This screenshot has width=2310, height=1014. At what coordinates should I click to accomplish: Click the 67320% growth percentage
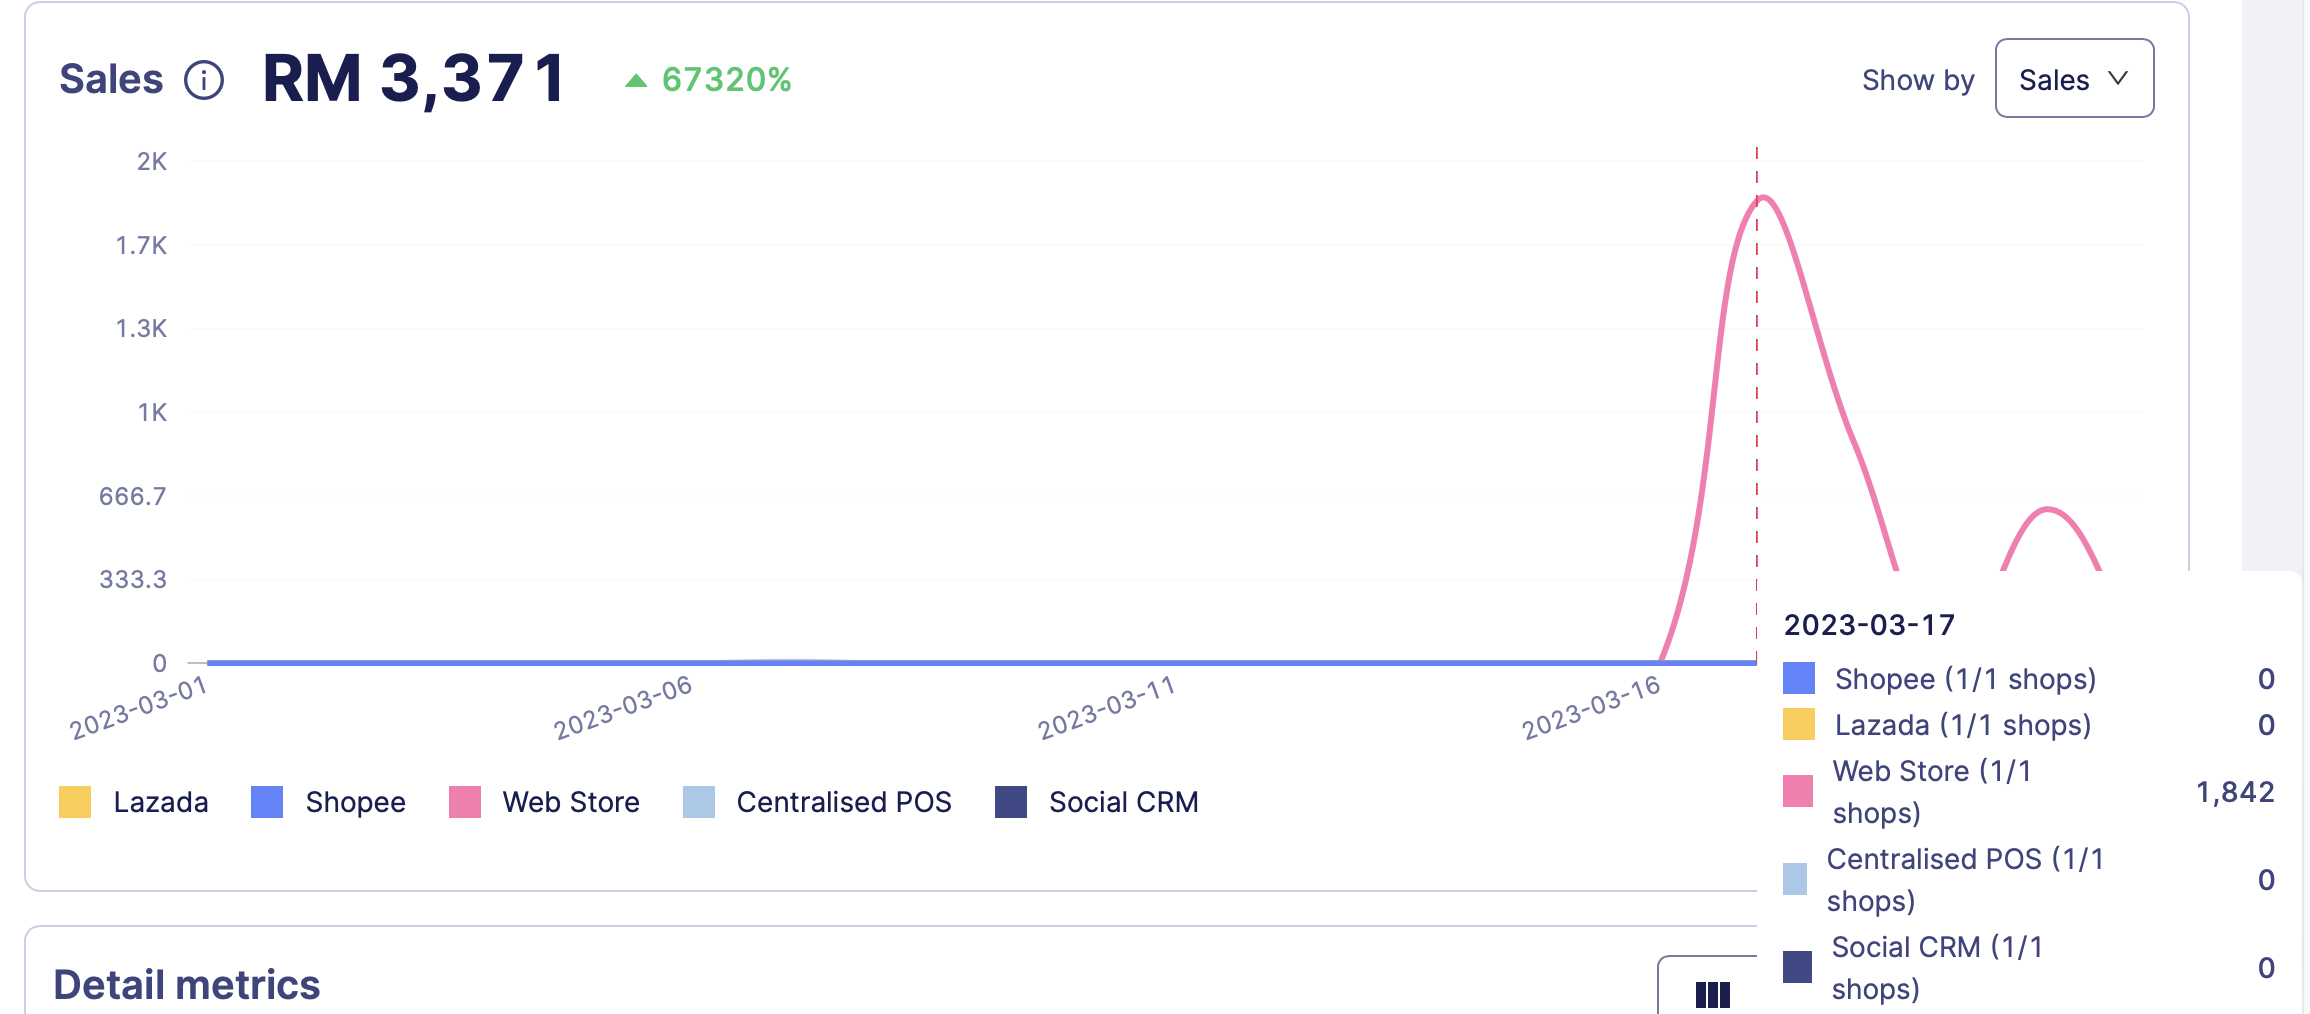(726, 80)
